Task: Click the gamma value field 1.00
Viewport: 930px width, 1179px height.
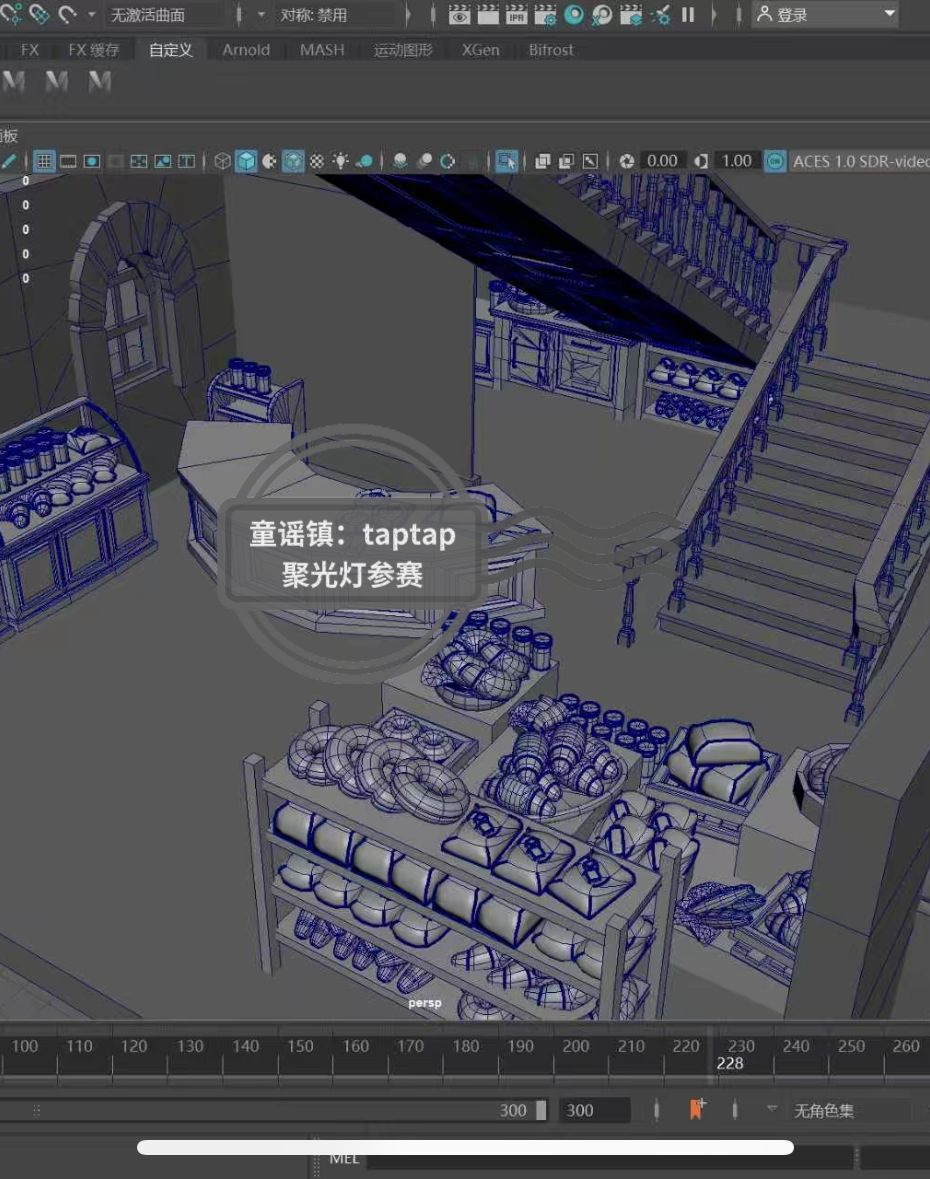Action: tap(736, 161)
